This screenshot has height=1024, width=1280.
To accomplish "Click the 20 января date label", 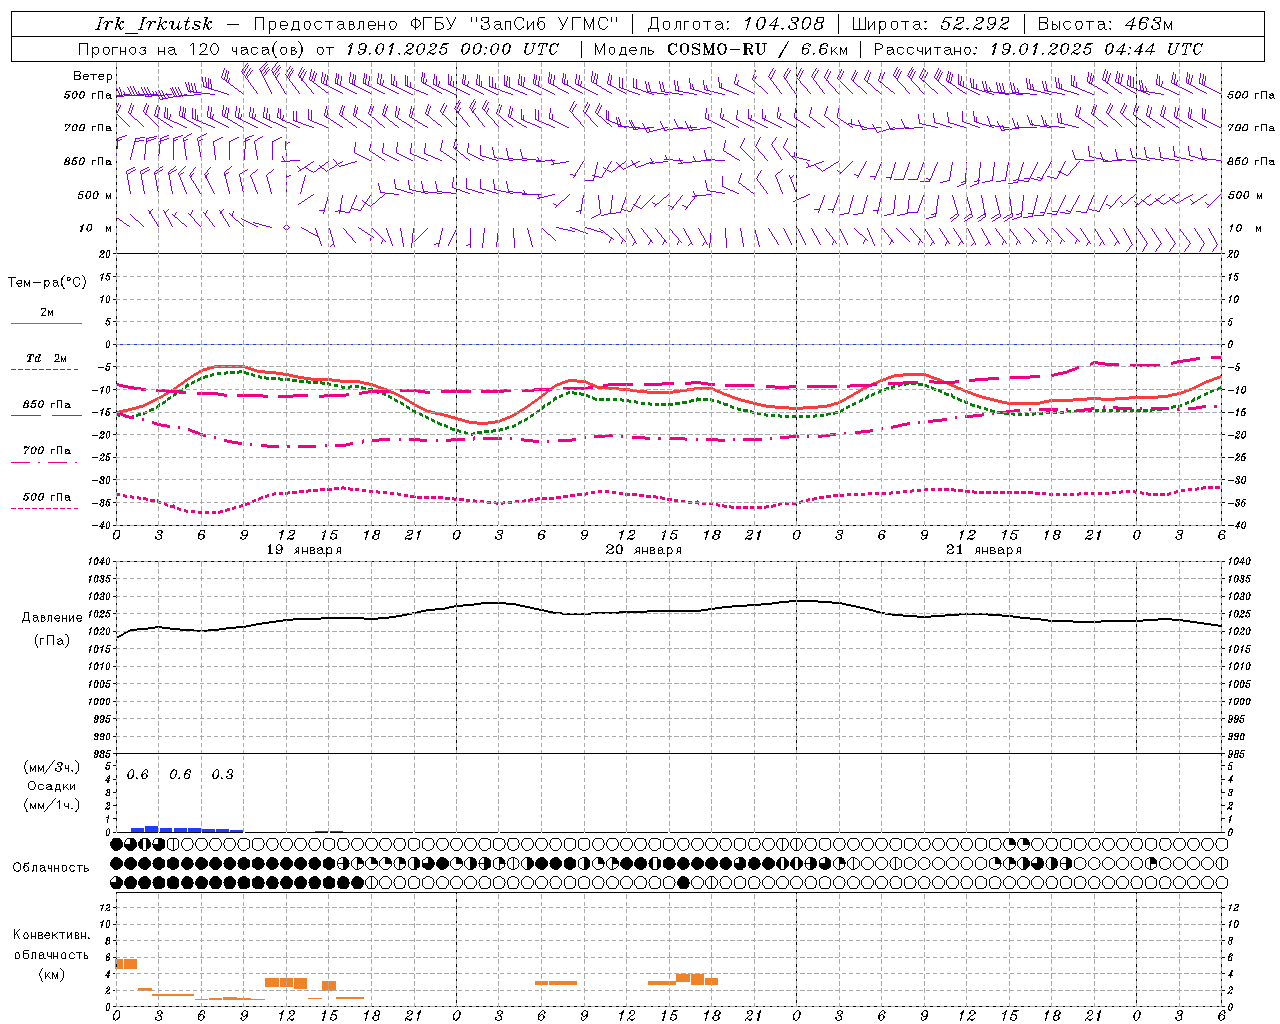I will [644, 550].
